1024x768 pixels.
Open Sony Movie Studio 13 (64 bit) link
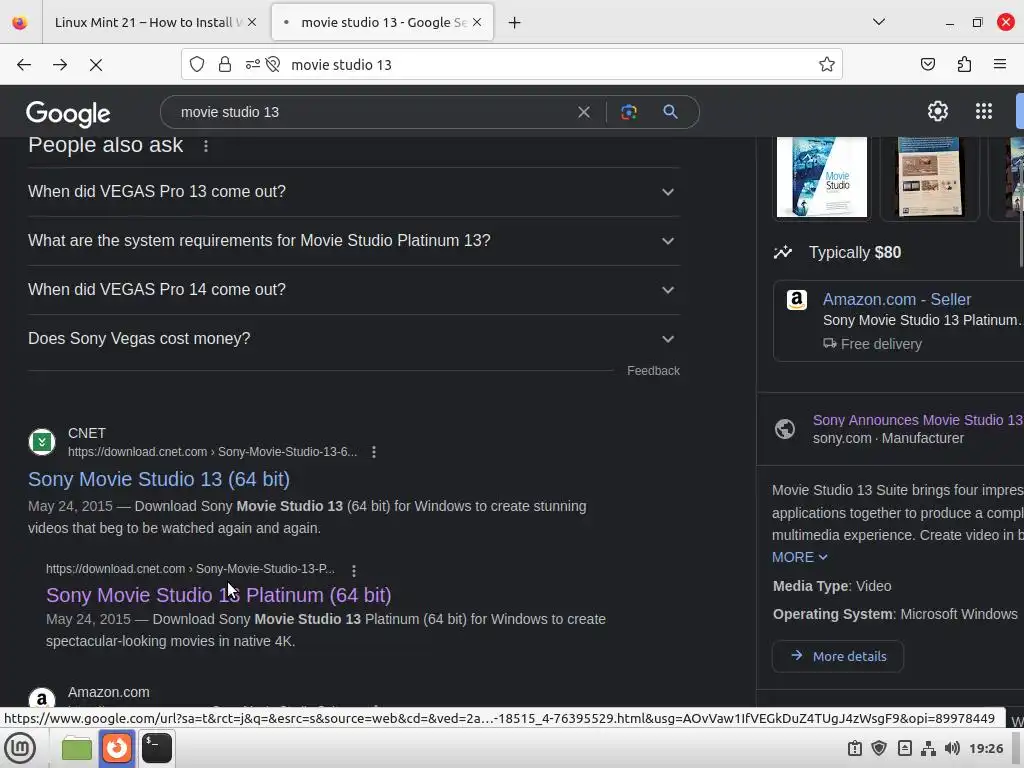[159, 479]
